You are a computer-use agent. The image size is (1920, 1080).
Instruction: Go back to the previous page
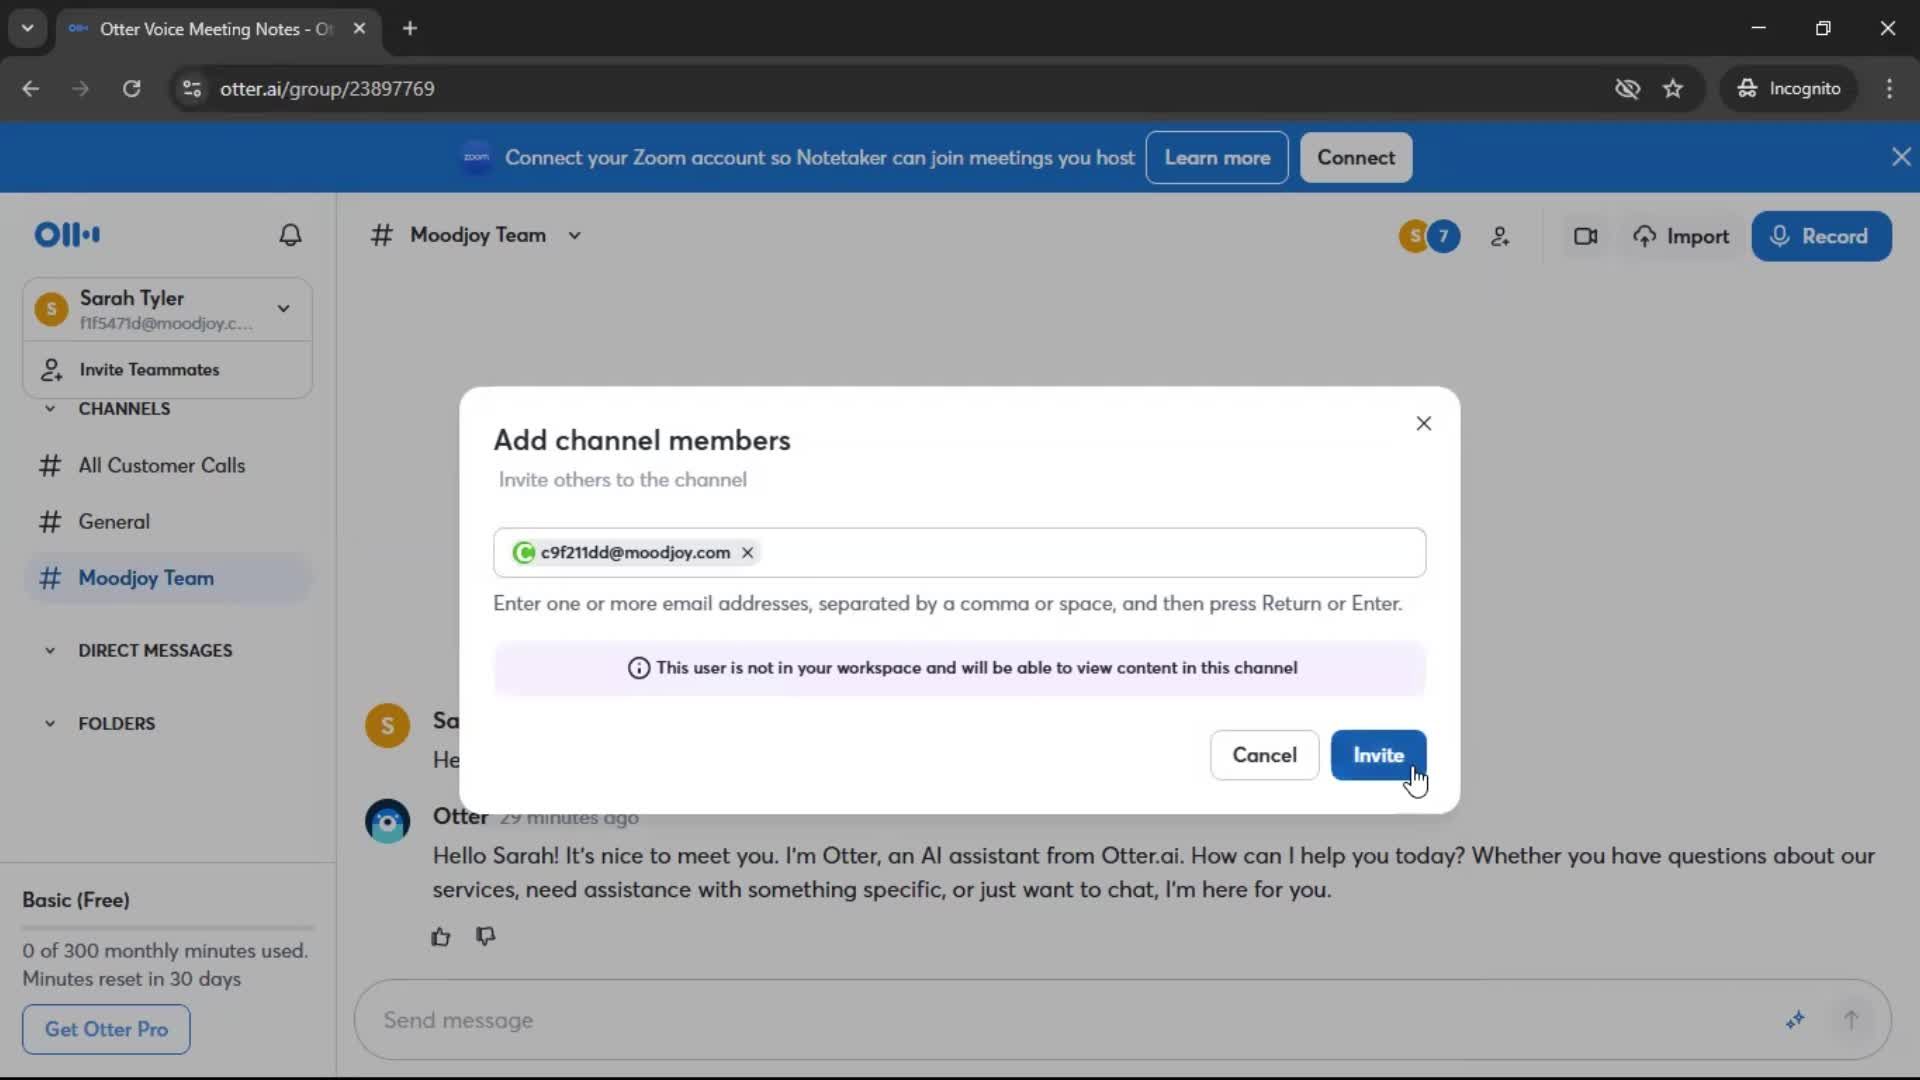(31, 89)
